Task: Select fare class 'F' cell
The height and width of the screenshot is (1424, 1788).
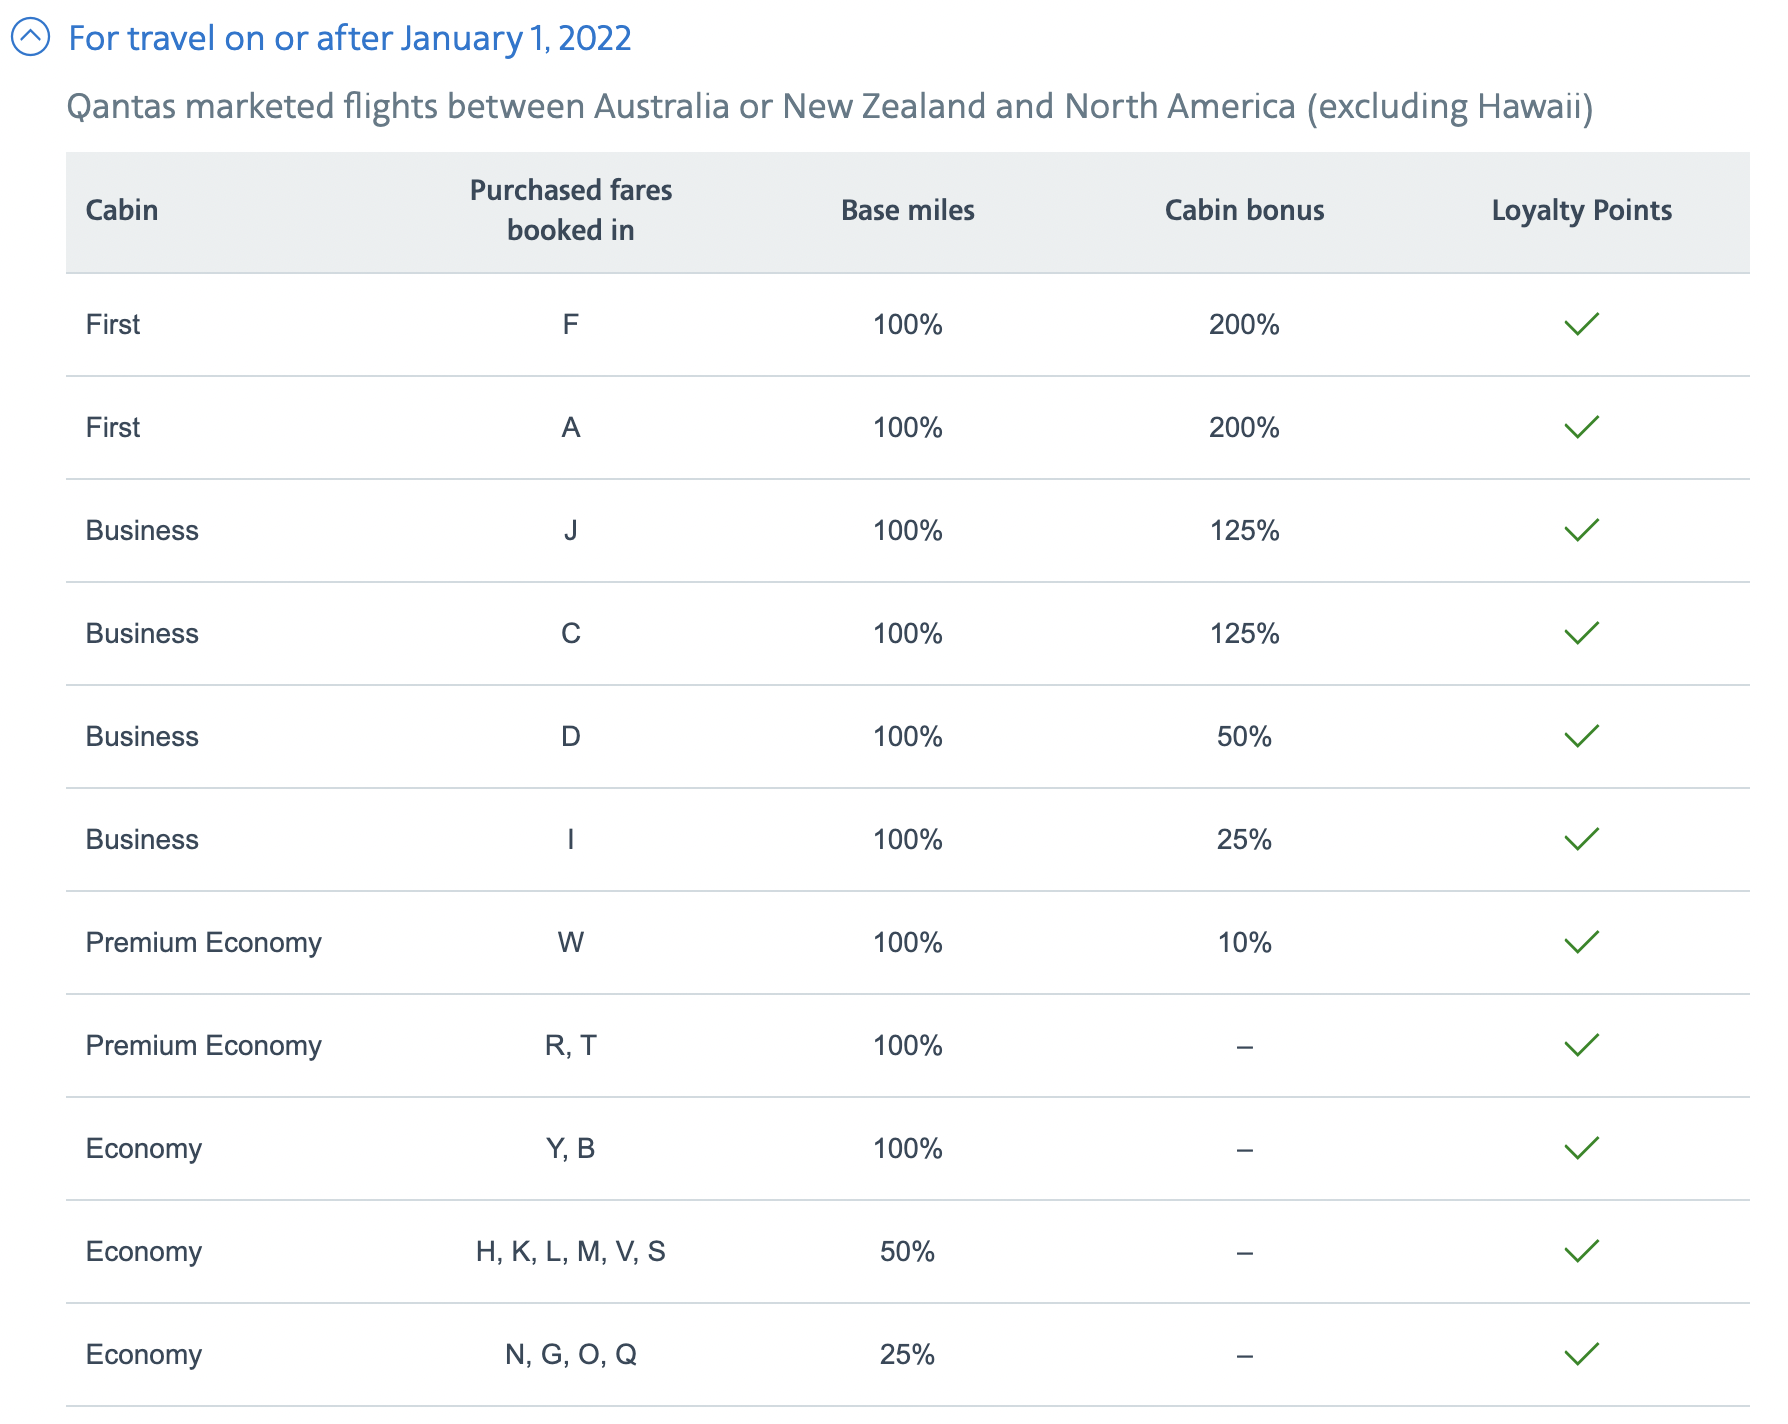Action: pos(570,324)
